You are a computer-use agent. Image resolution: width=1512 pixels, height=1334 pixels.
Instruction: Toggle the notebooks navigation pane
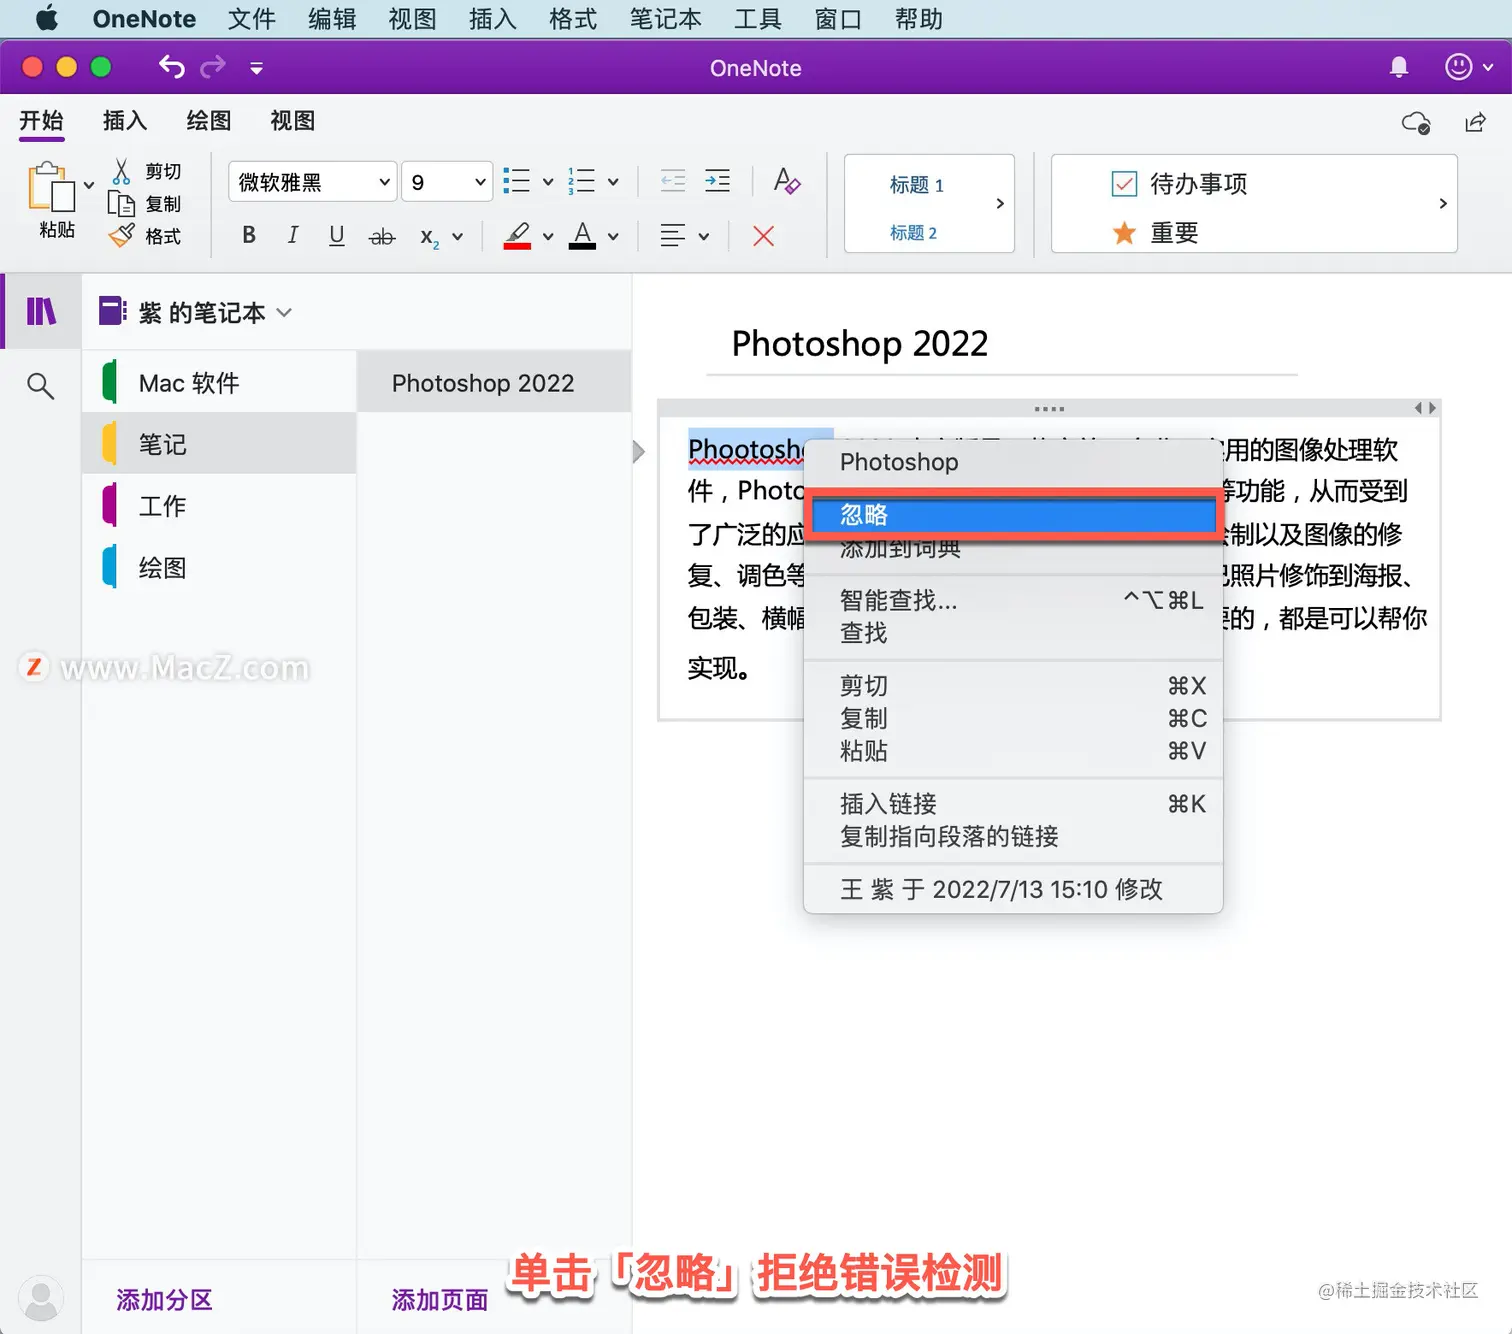click(41, 311)
